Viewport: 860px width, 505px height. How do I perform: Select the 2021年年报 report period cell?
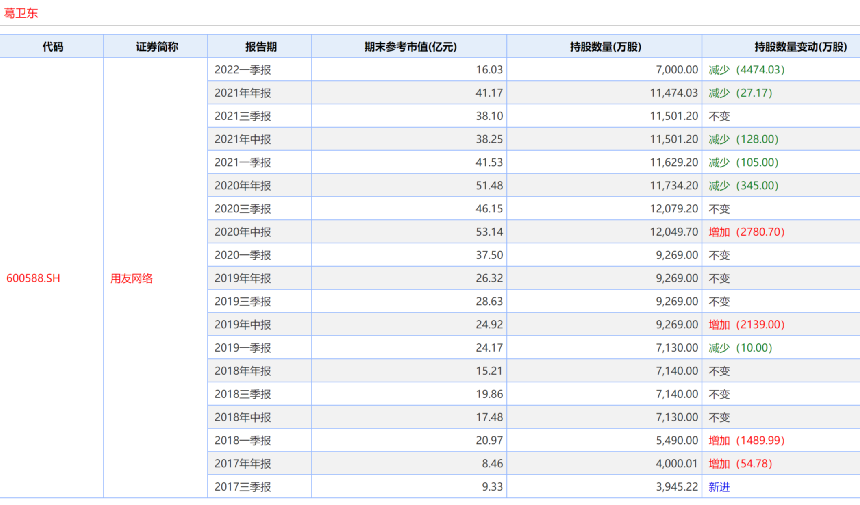[242, 92]
